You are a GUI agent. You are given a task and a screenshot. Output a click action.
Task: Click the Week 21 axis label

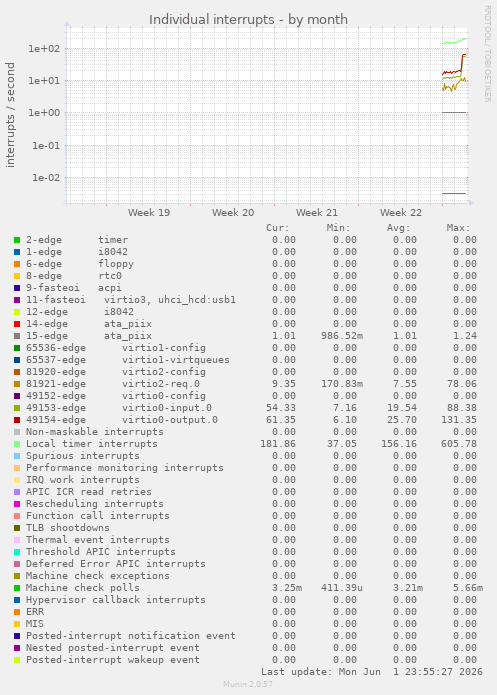317,213
